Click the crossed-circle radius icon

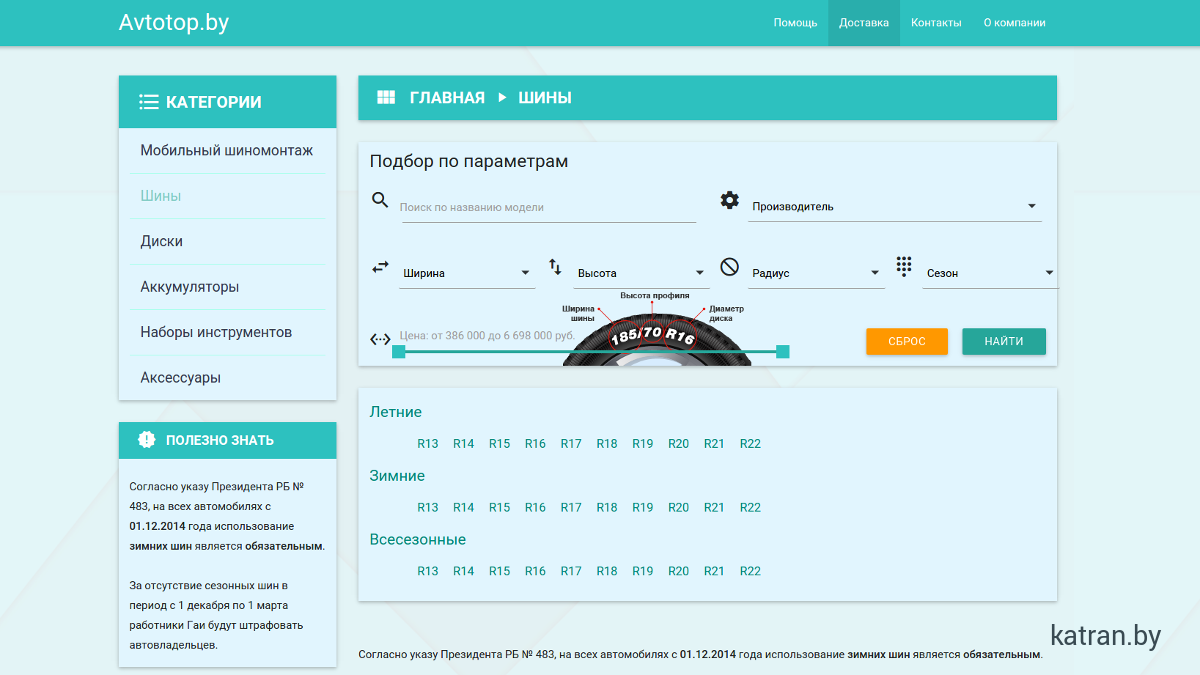click(730, 267)
